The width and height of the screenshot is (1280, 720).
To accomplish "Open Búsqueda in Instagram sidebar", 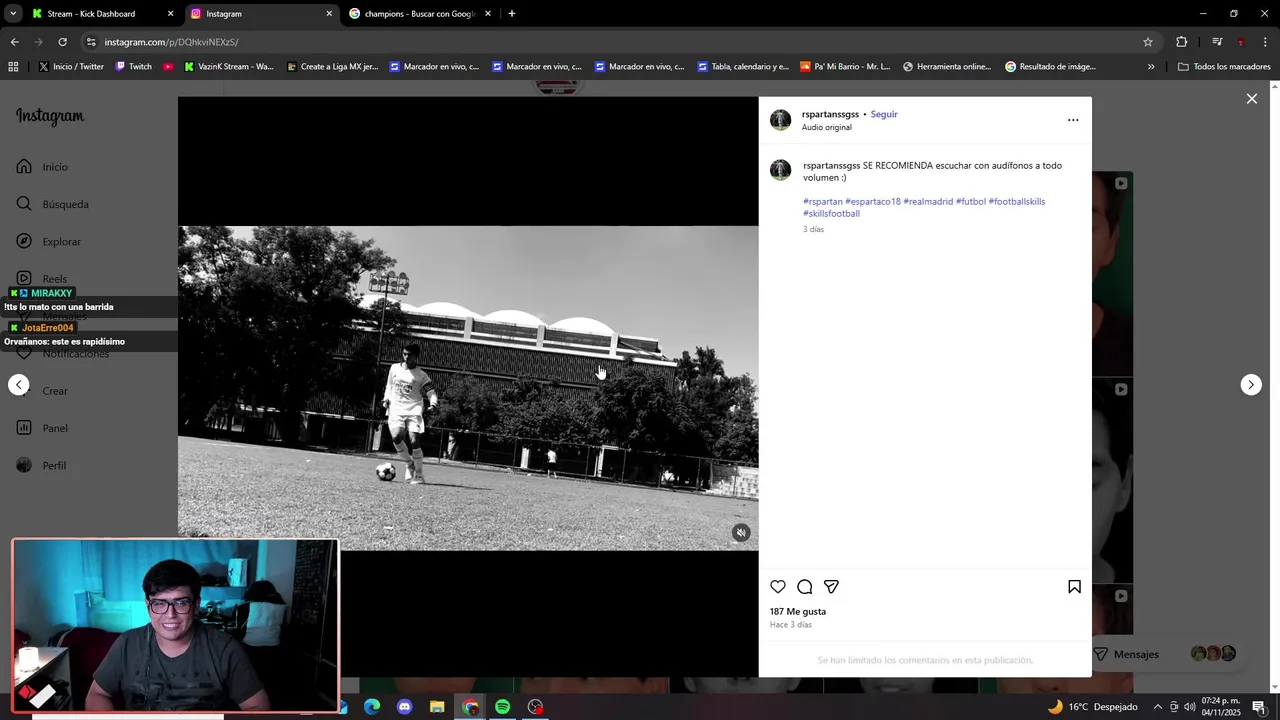I will (53, 204).
